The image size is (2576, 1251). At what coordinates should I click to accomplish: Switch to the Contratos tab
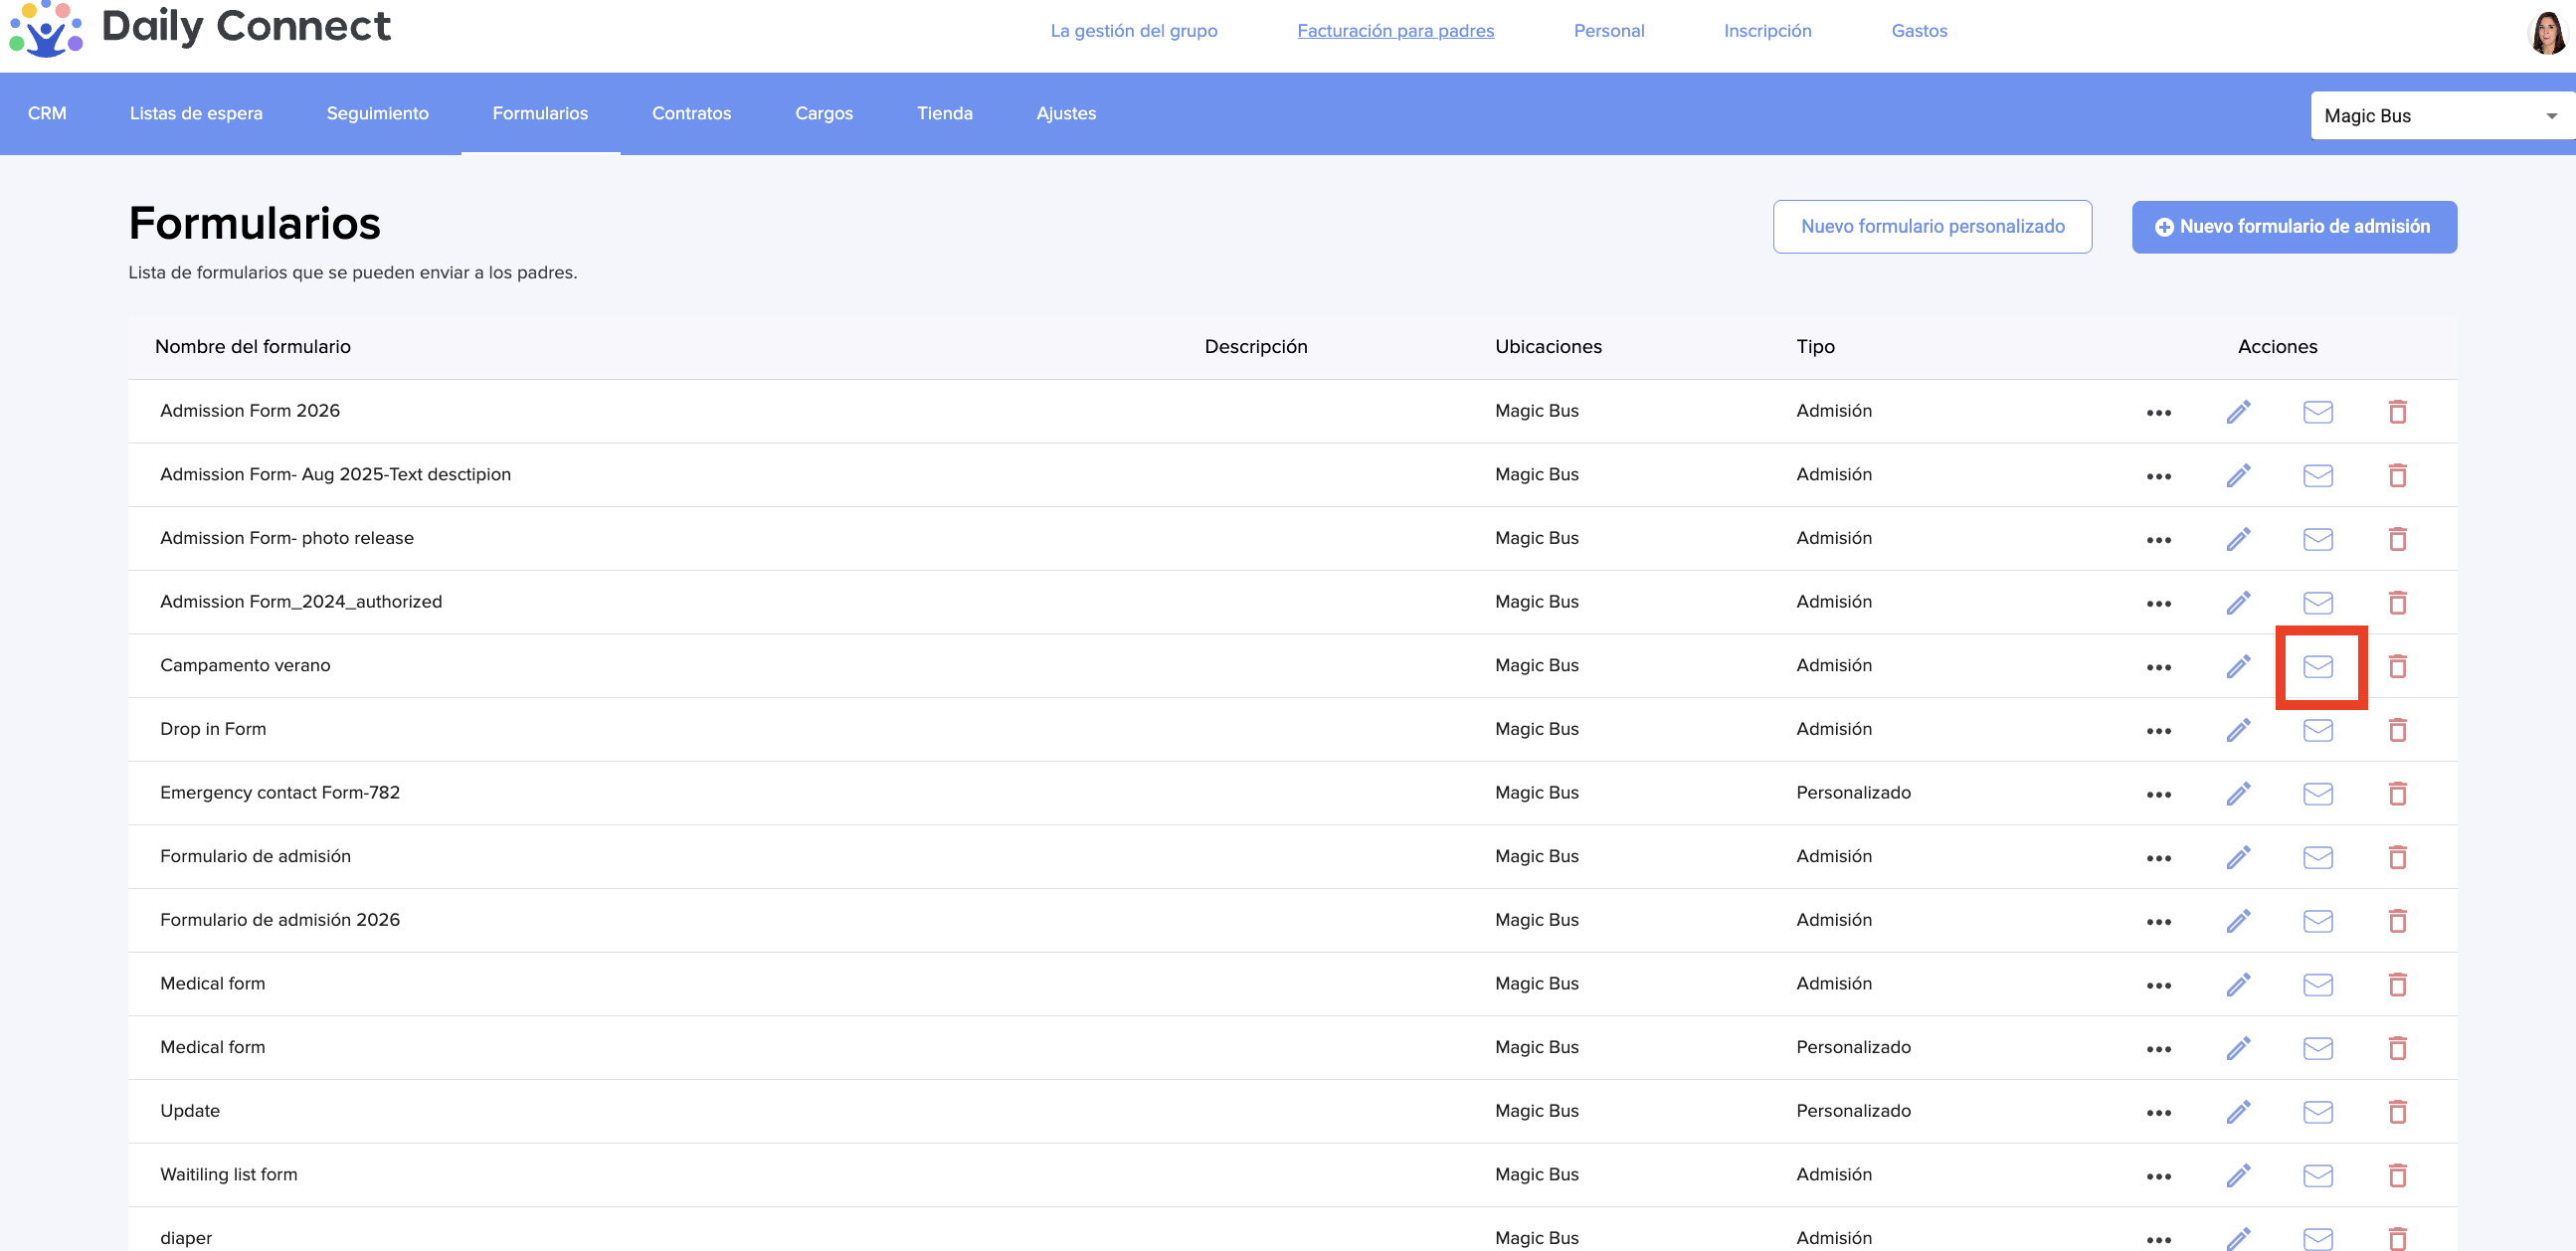point(691,113)
